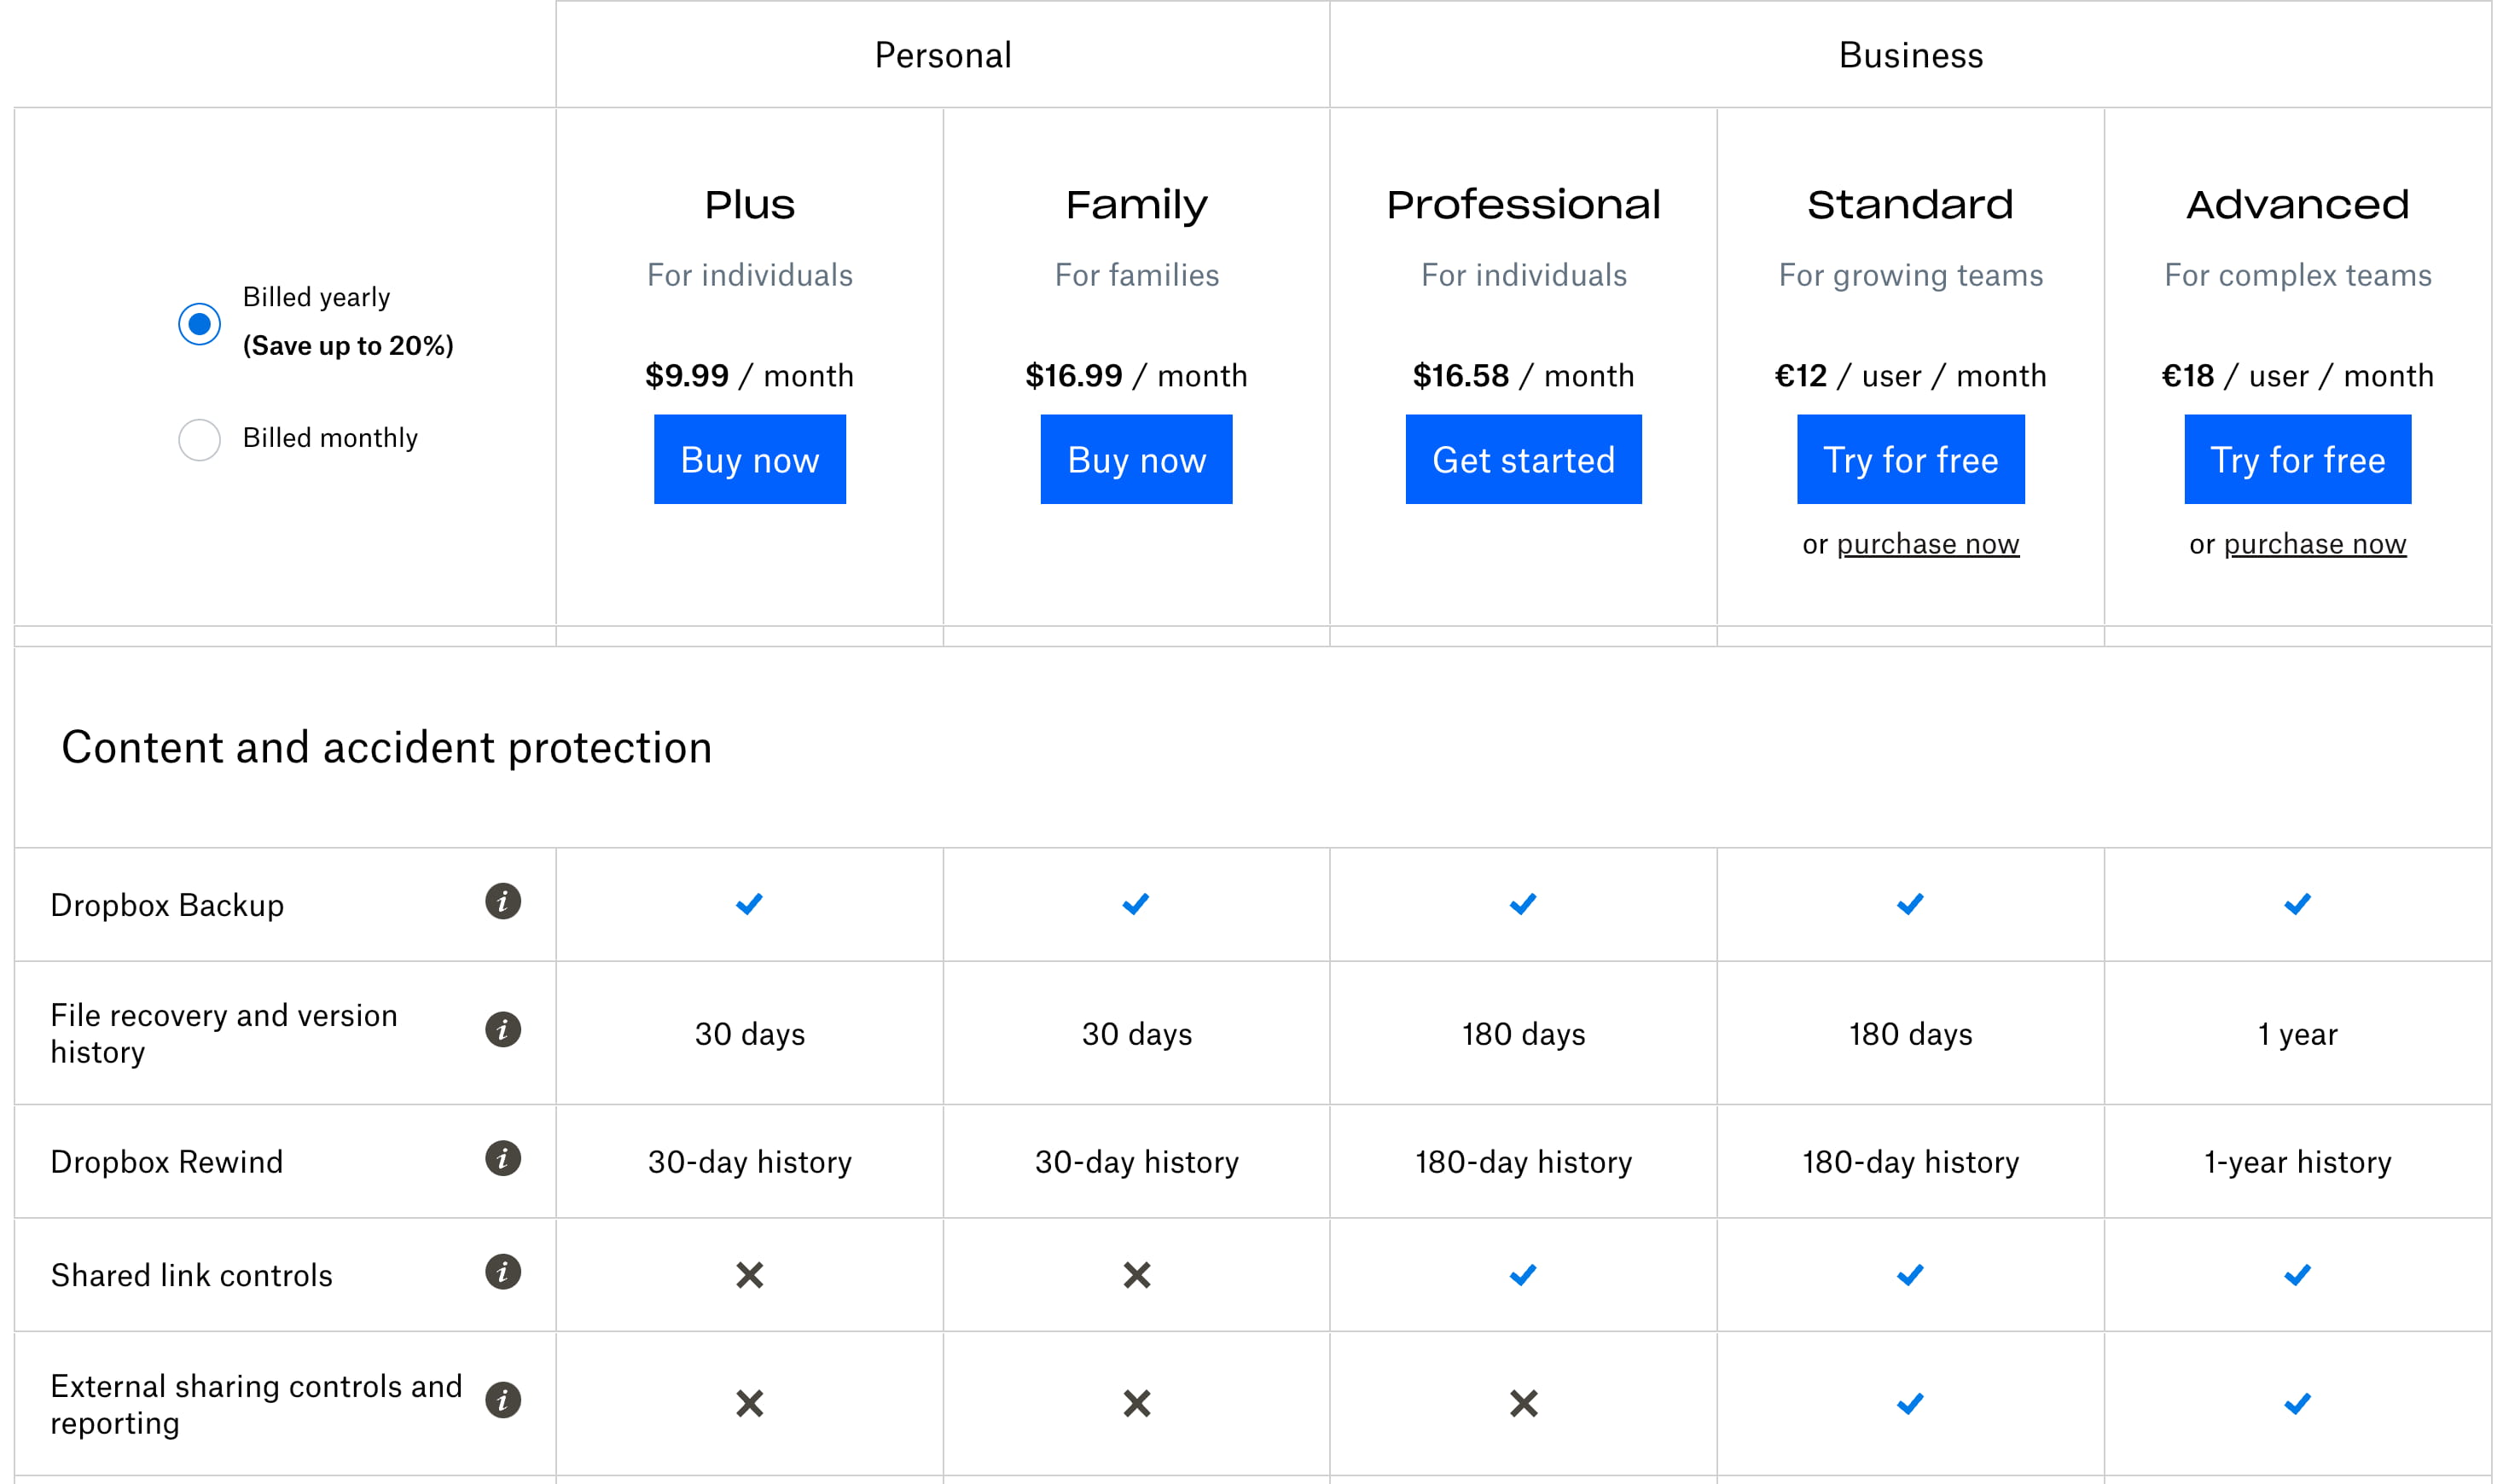Viewport: 2503px width, 1484px height.
Task: Click External sharing checkmark in the Advanced column
Action: click(x=2297, y=1403)
